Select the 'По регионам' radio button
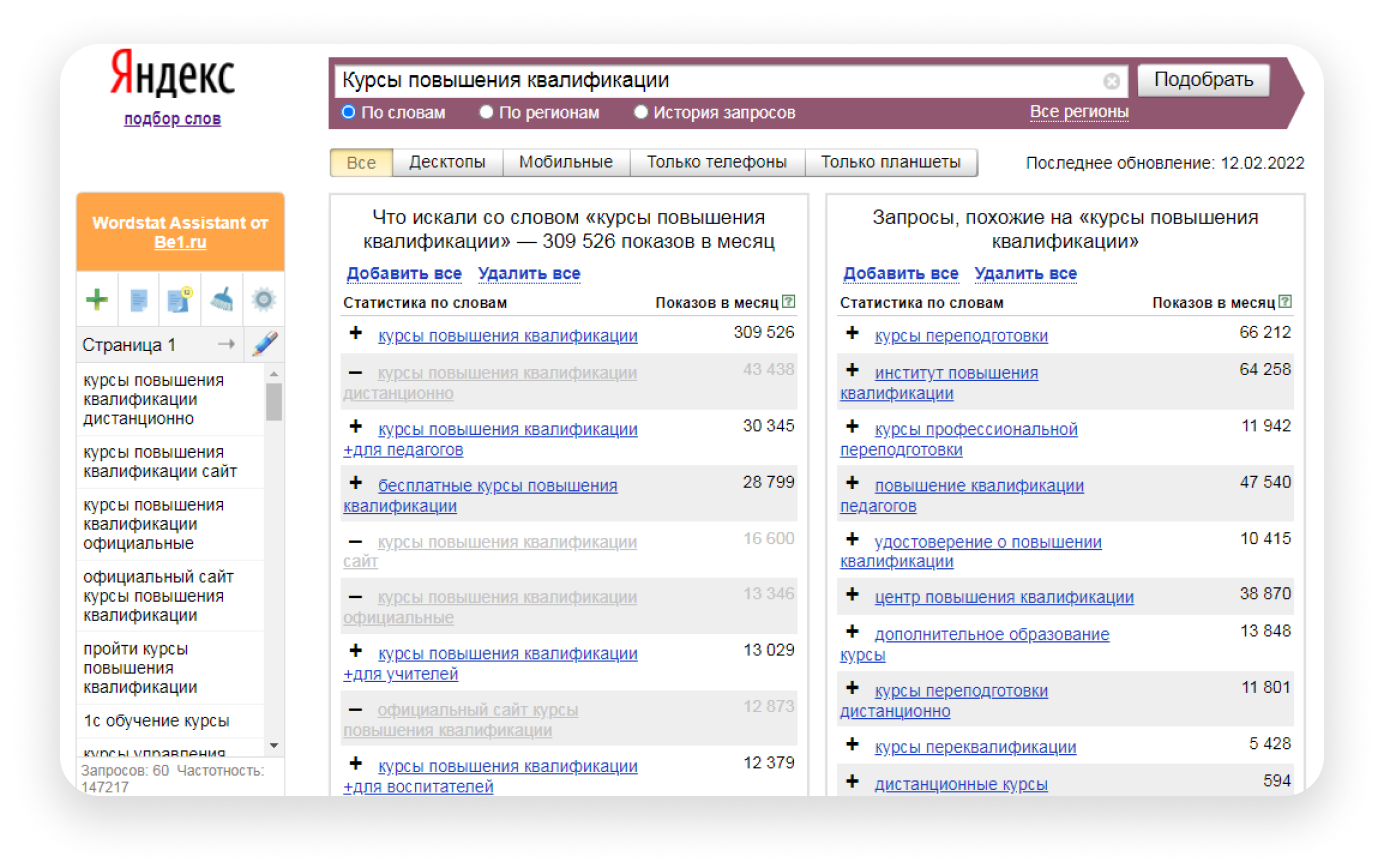 tap(486, 112)
